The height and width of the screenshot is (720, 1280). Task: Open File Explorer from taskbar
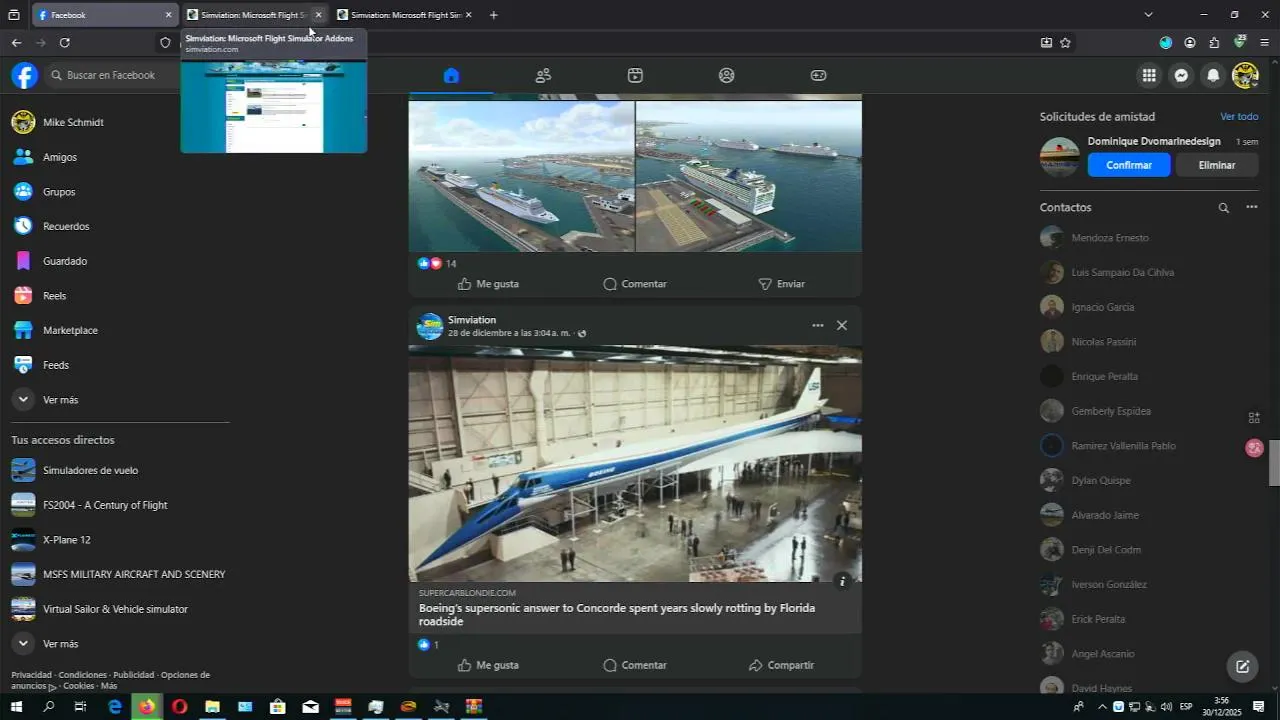point(212,707)
